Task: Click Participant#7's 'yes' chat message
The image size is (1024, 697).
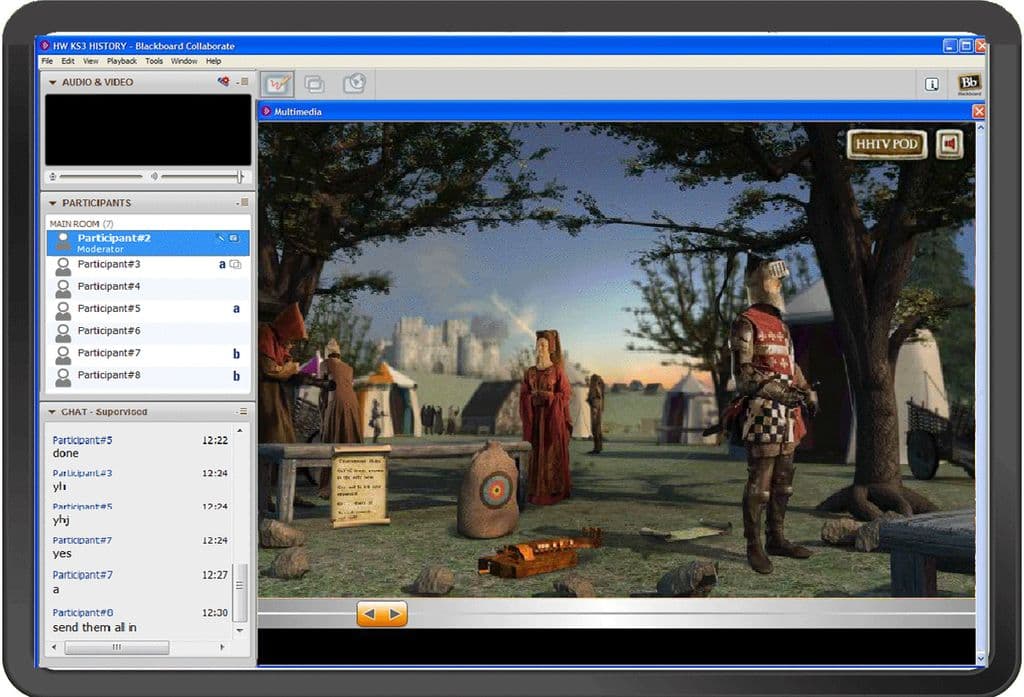Action: click(62, 554)
